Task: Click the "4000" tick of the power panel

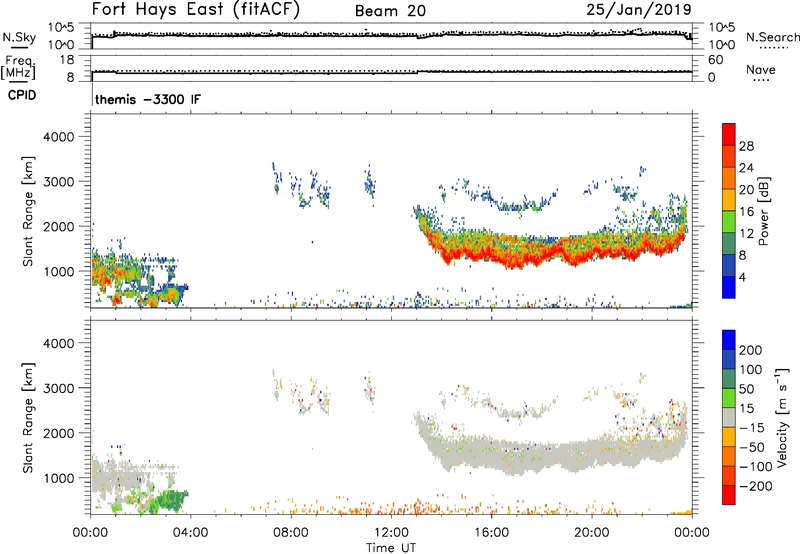Action: point(58,137)
